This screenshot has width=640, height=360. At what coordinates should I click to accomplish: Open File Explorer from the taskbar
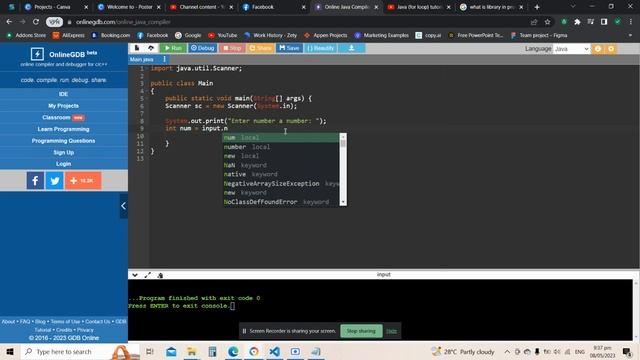point(191,351)
